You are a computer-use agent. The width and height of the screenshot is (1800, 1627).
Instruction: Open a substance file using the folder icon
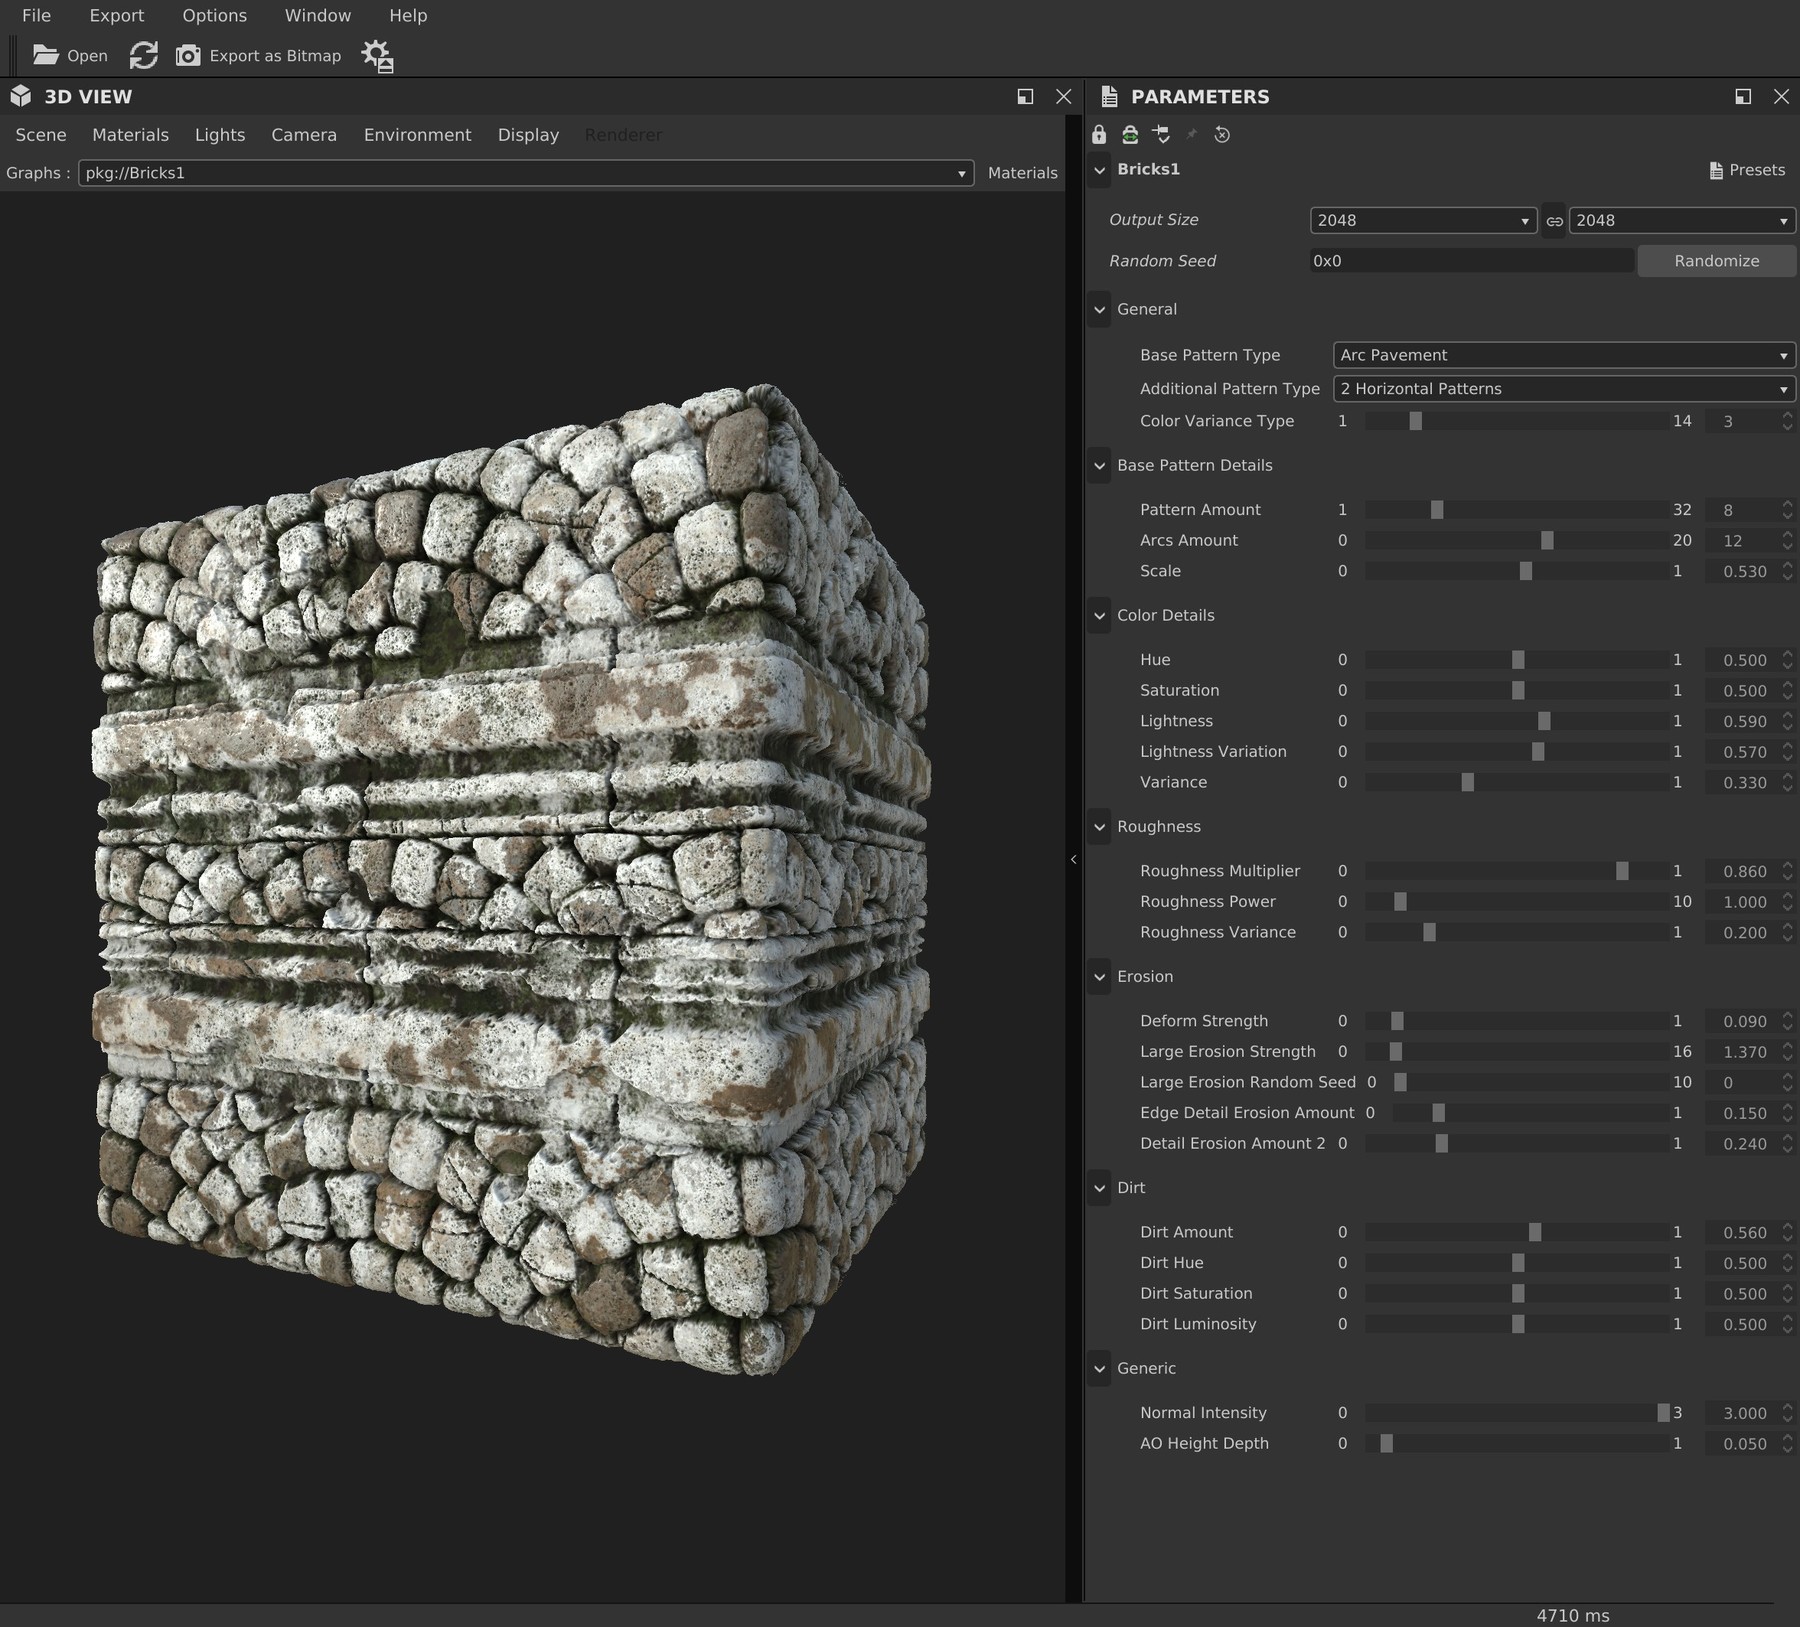point(47,55)
